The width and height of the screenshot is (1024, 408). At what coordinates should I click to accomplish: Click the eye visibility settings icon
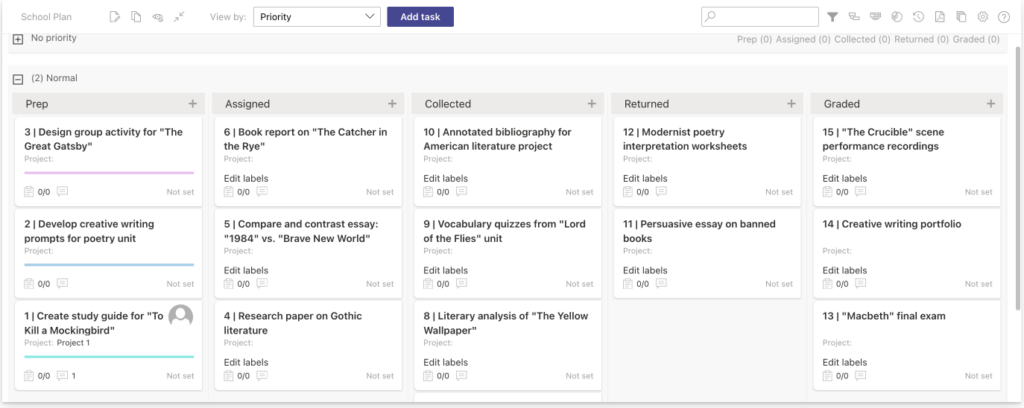pos(157,17)
